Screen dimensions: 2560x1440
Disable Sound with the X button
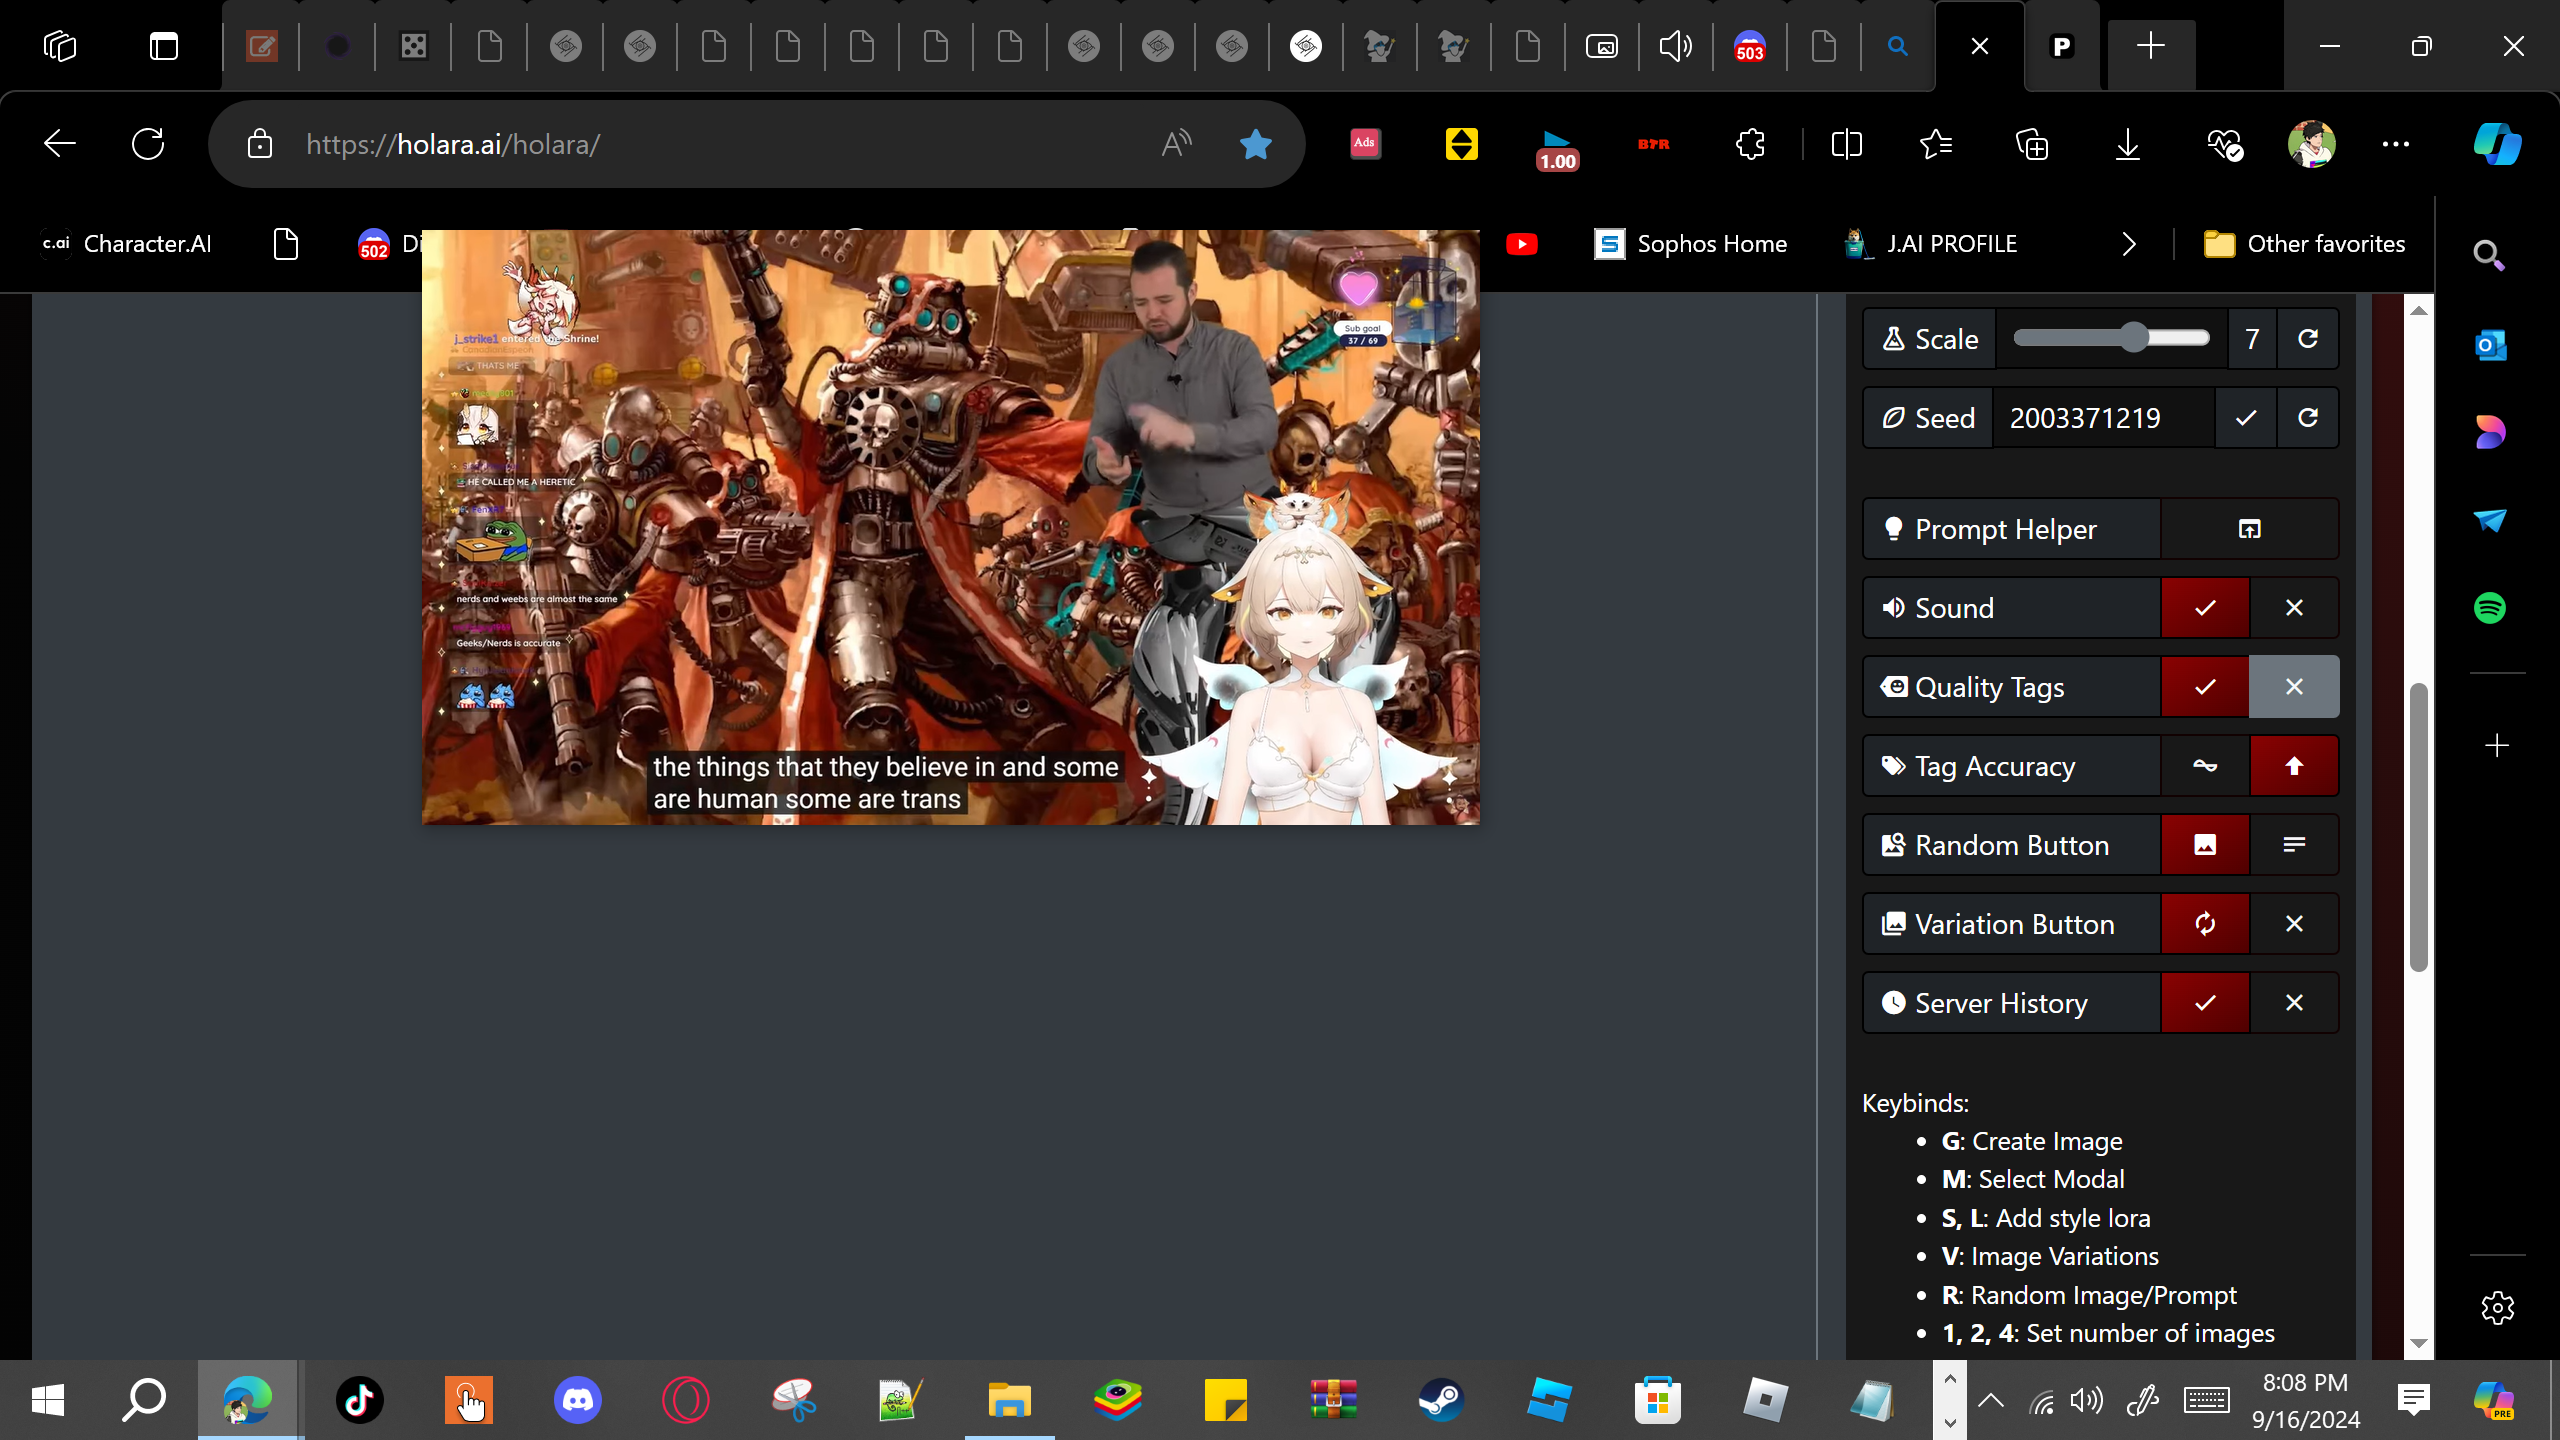2294,608
